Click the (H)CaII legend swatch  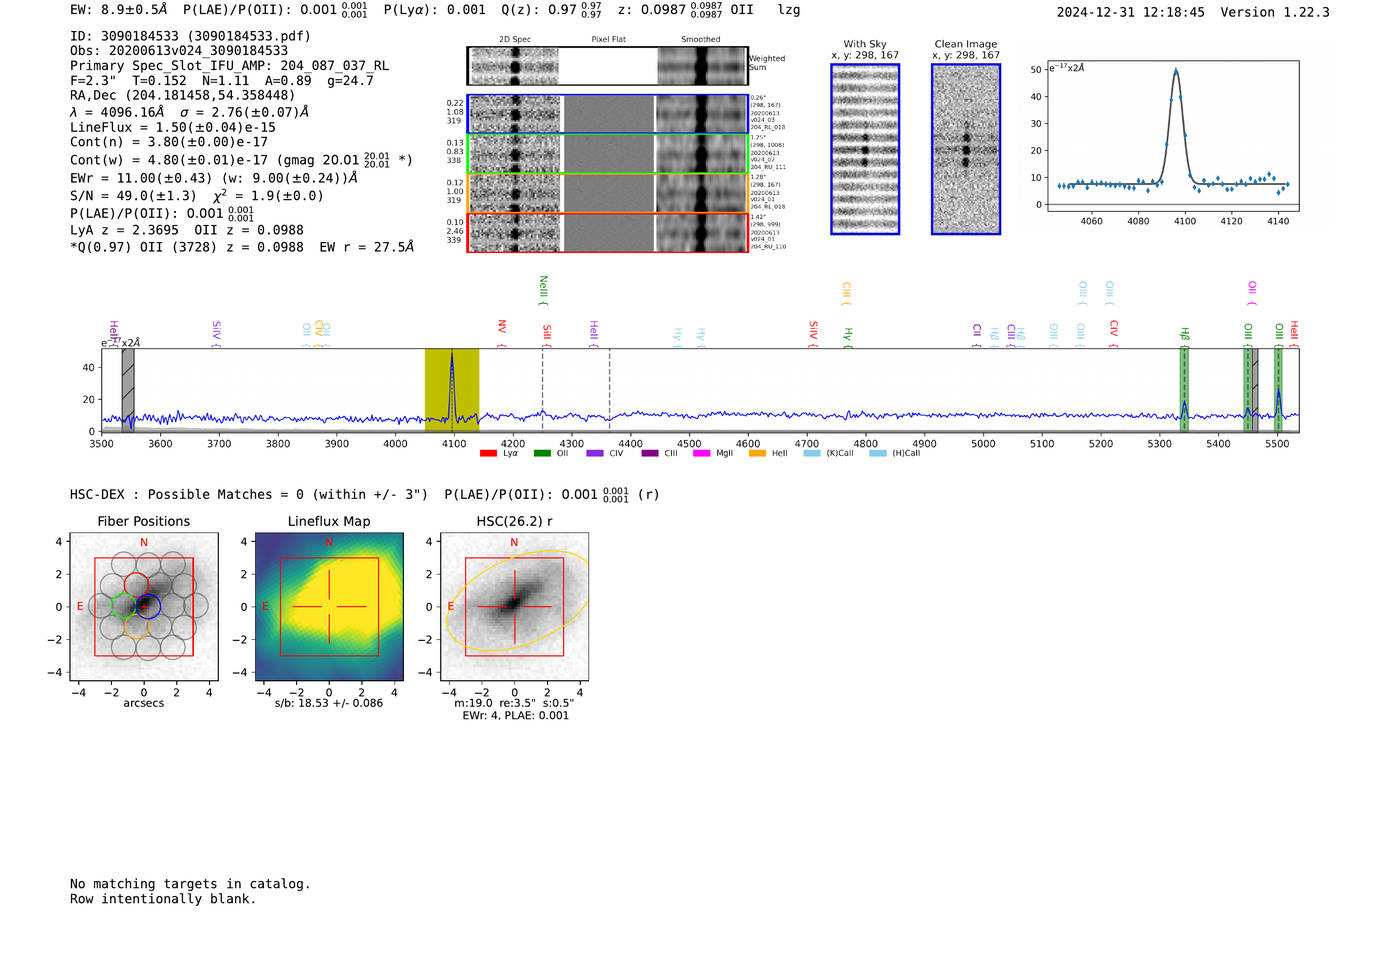(x=878, y=453)
